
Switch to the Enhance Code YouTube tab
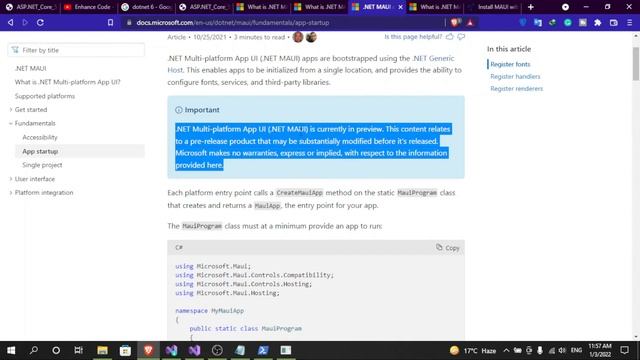coord(88,7)
